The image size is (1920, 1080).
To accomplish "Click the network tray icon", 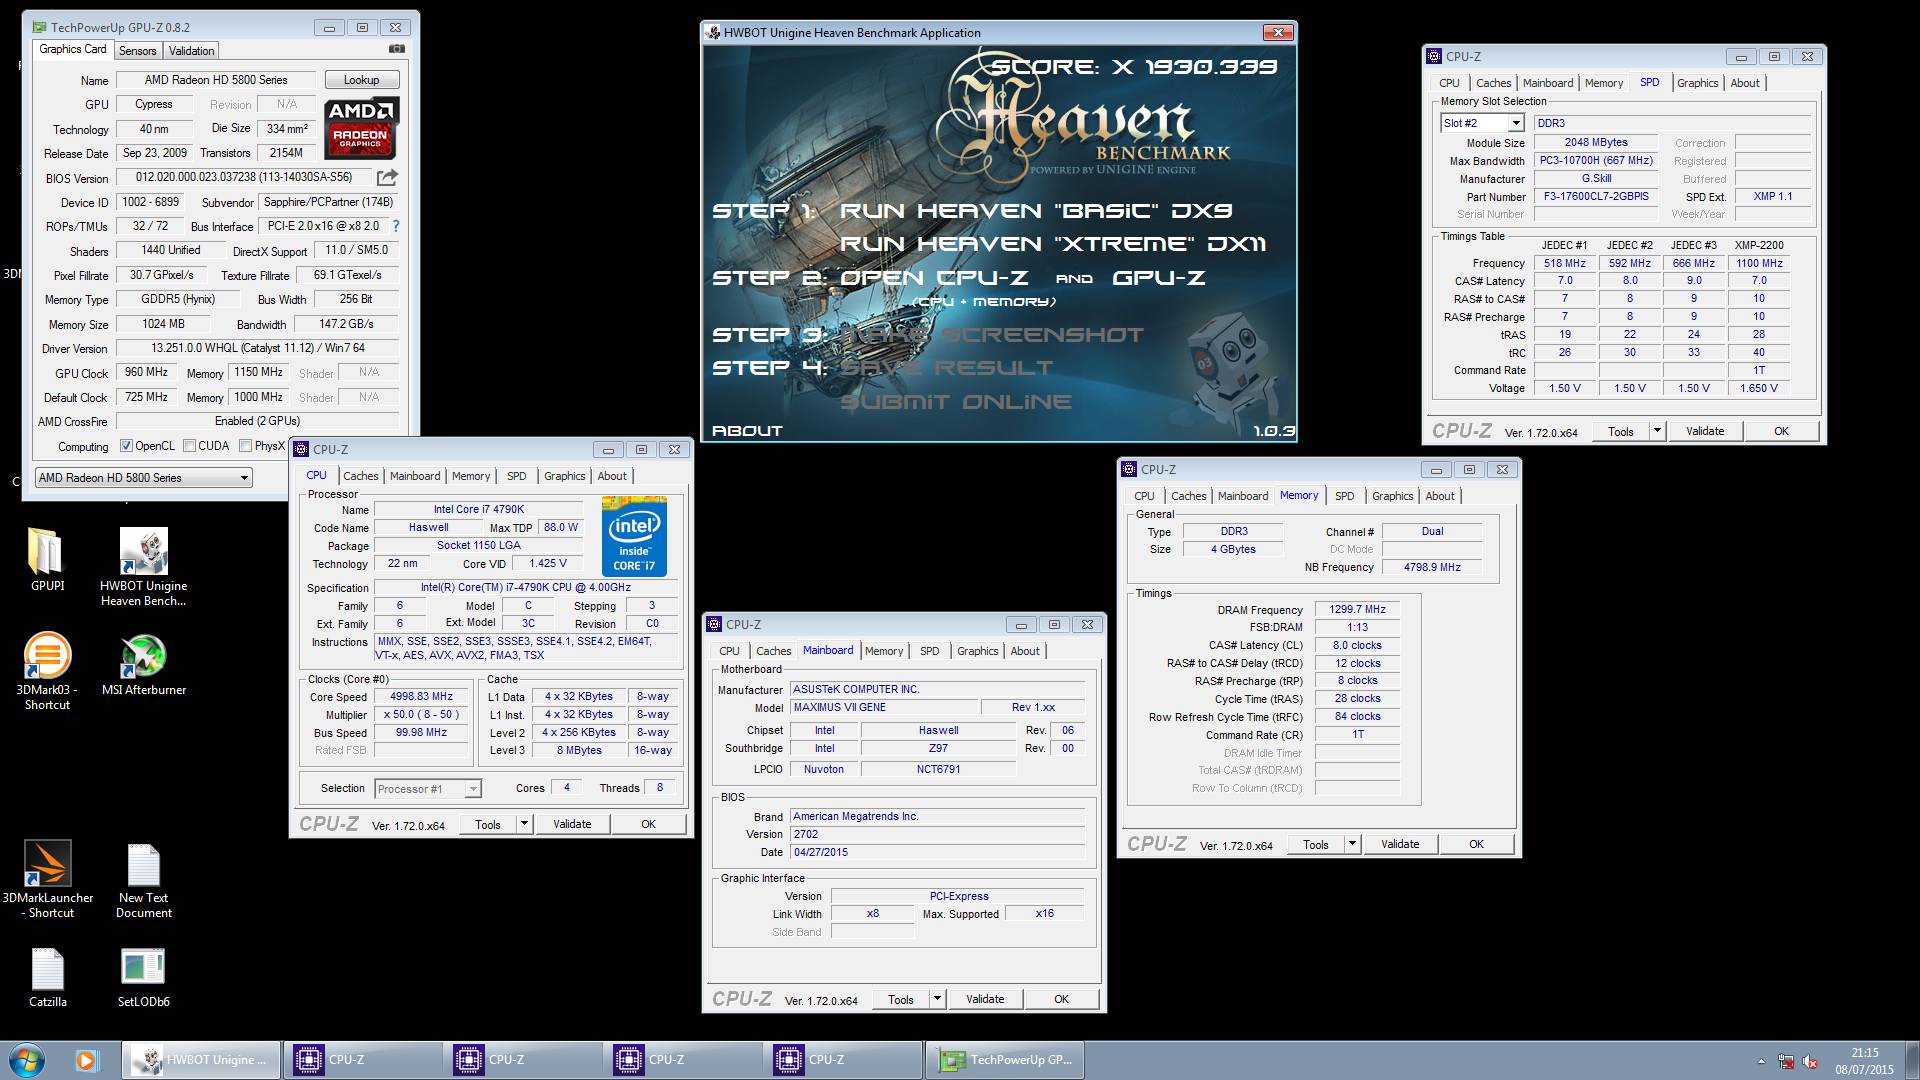I will 1786,1061.
